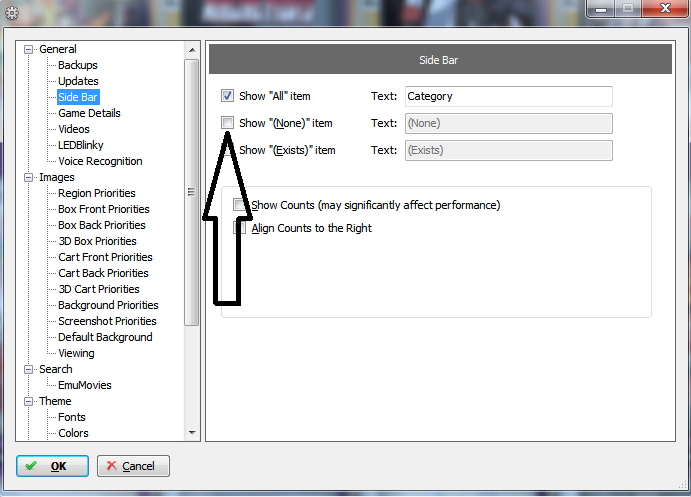Click the General category label
The height and width of the screenshot is (497, 691).
[x=58, y=49]
